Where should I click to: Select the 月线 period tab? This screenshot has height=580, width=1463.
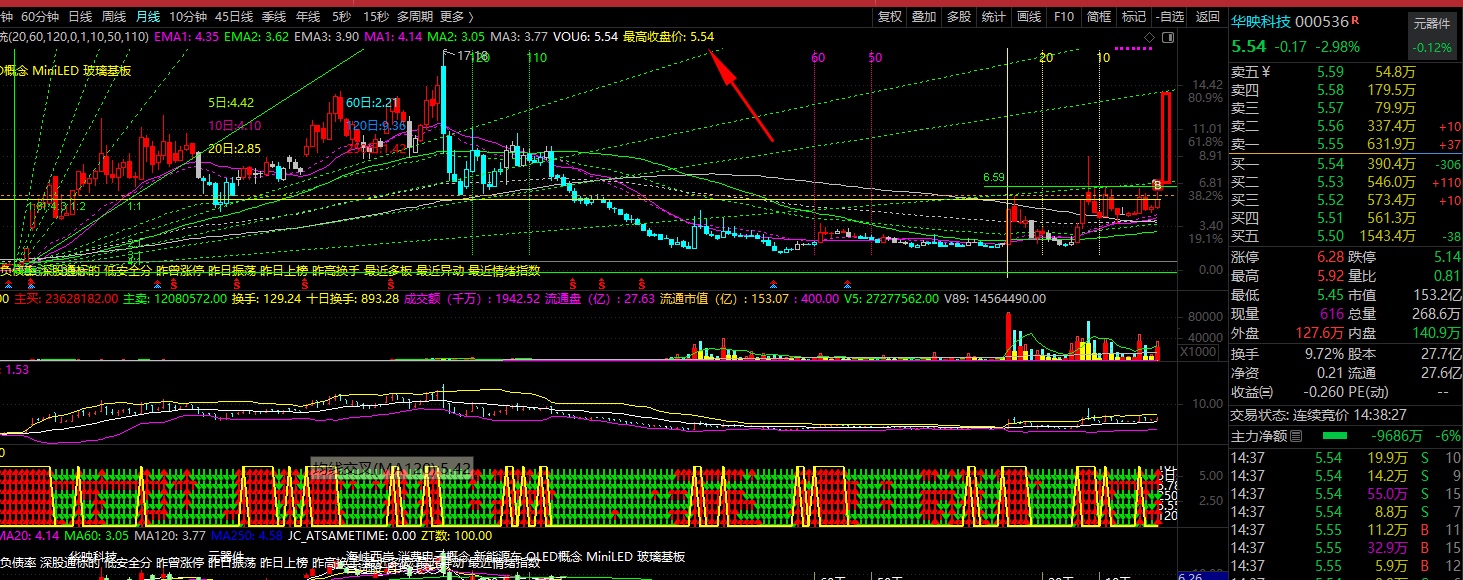point(148,16)
